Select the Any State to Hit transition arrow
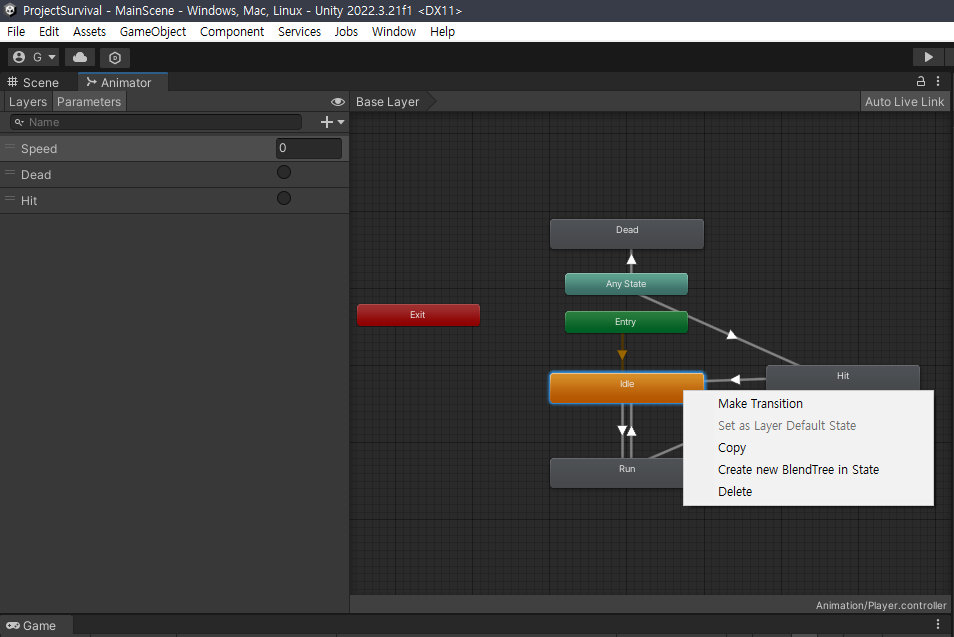The height and width of the screenshot is (637, 954). (x=732, y=335)
